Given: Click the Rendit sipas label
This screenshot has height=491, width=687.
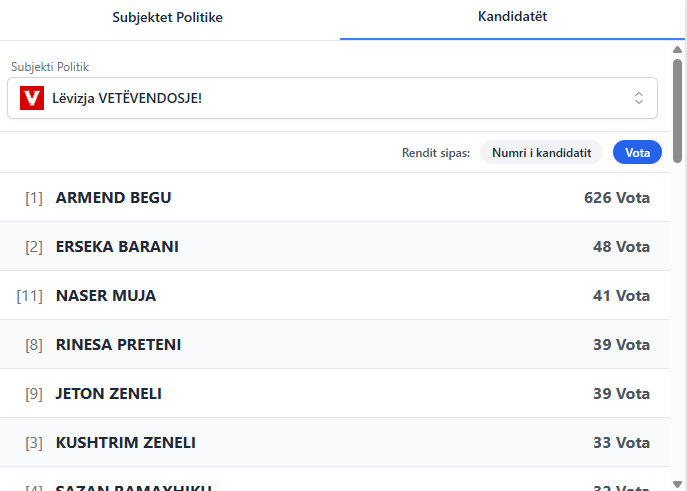Looking at the screenshot, I should click(435, 153).
